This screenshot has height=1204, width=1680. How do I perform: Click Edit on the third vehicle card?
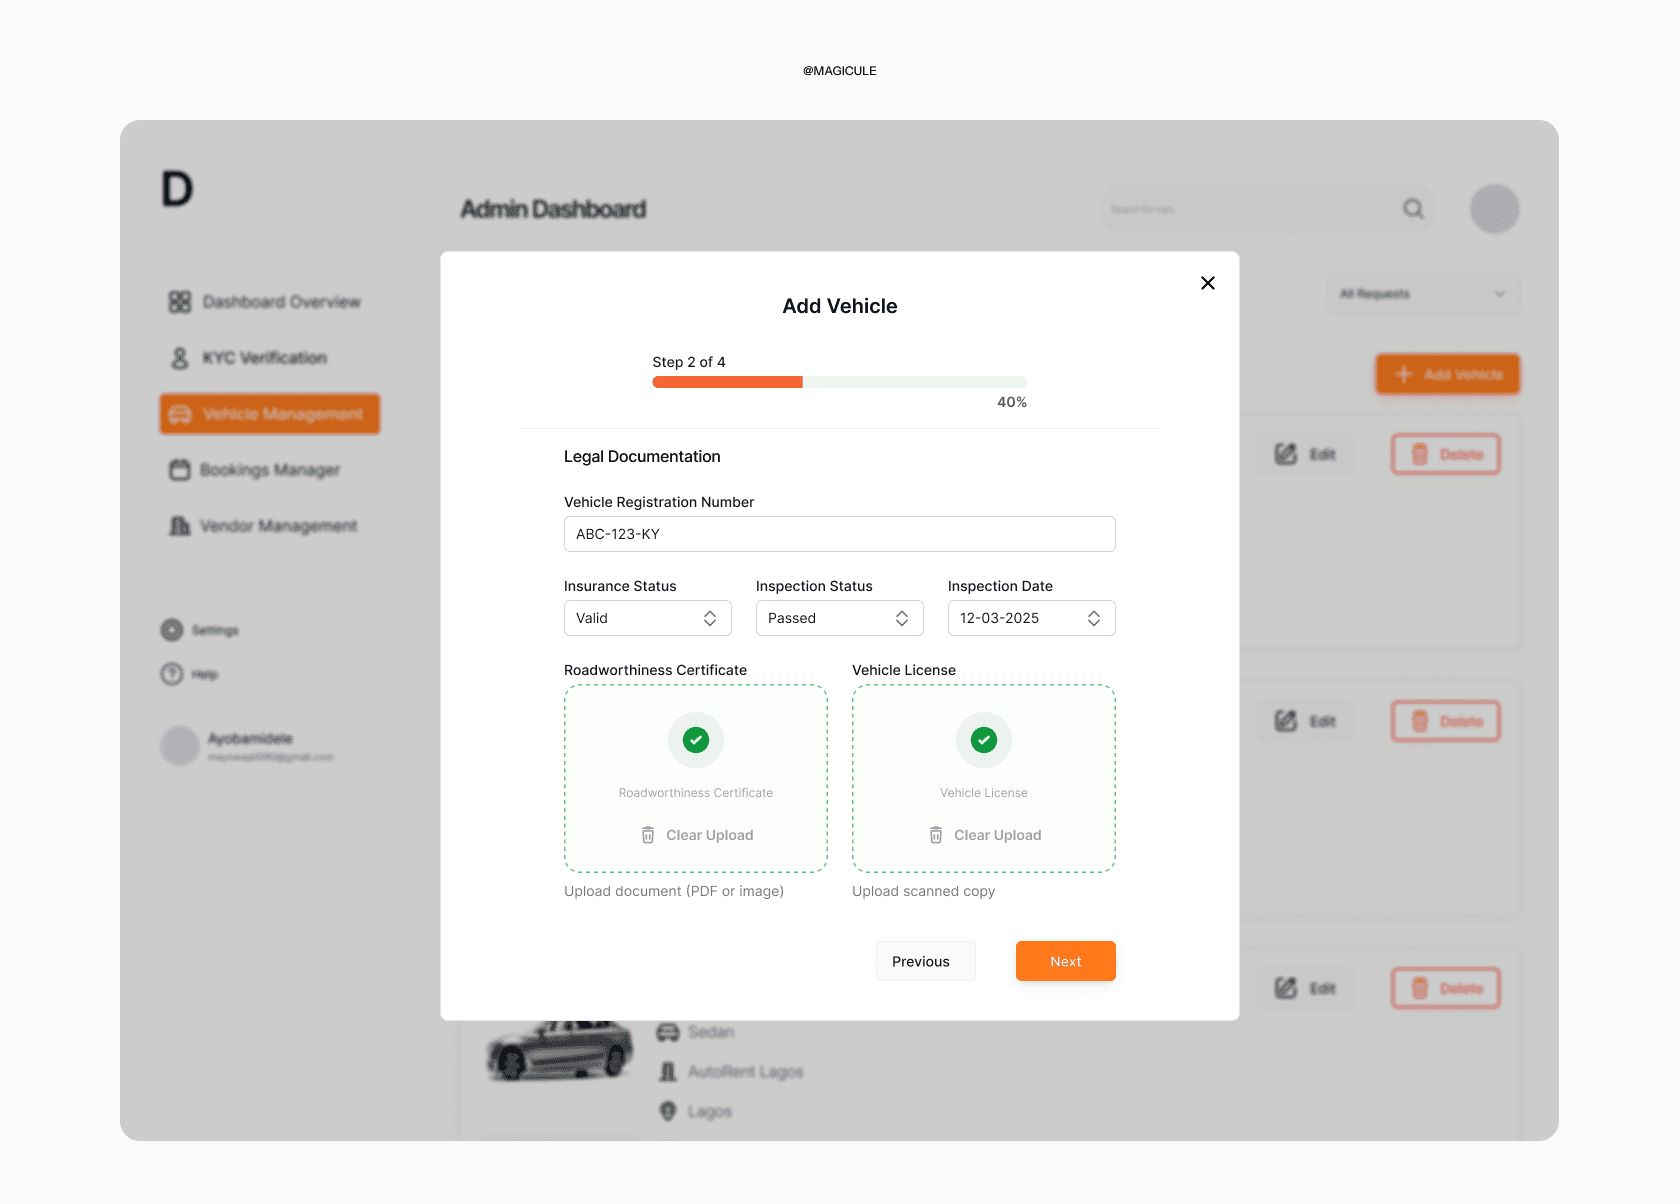[x=1305, y=988]
